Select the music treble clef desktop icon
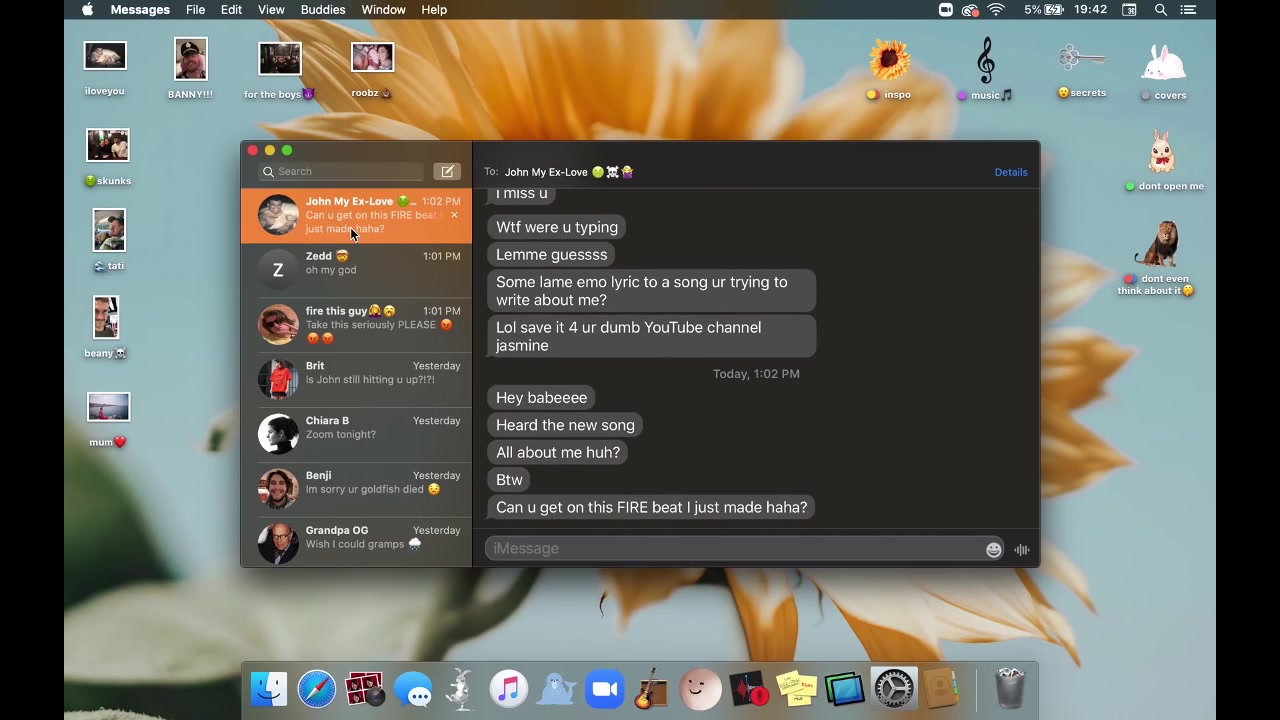 (x=986, y=70)
